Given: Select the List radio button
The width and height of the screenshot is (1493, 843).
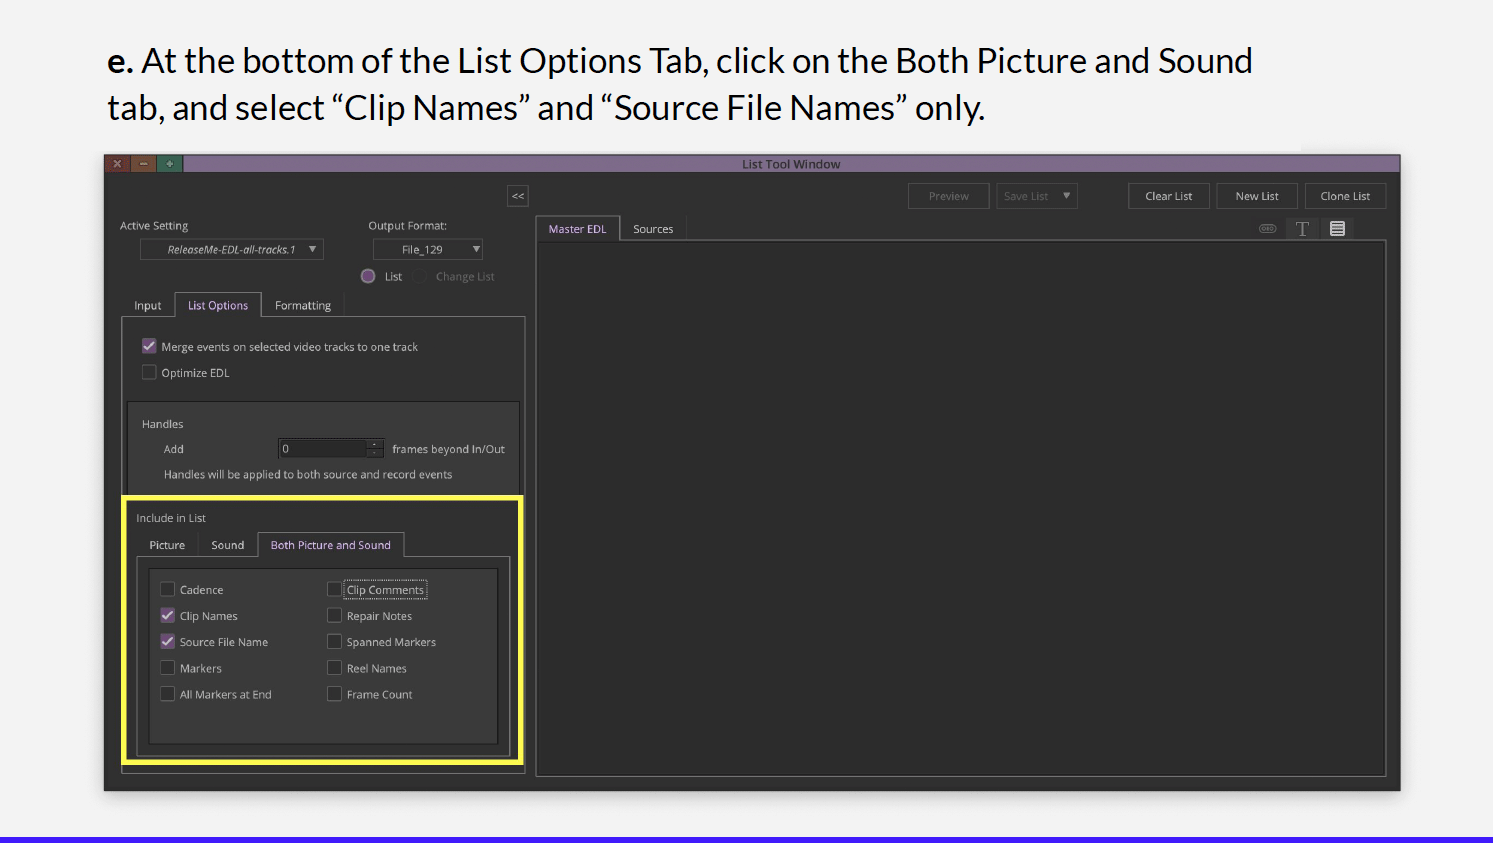Looking at the screenshot, I should tap(368, 276).
